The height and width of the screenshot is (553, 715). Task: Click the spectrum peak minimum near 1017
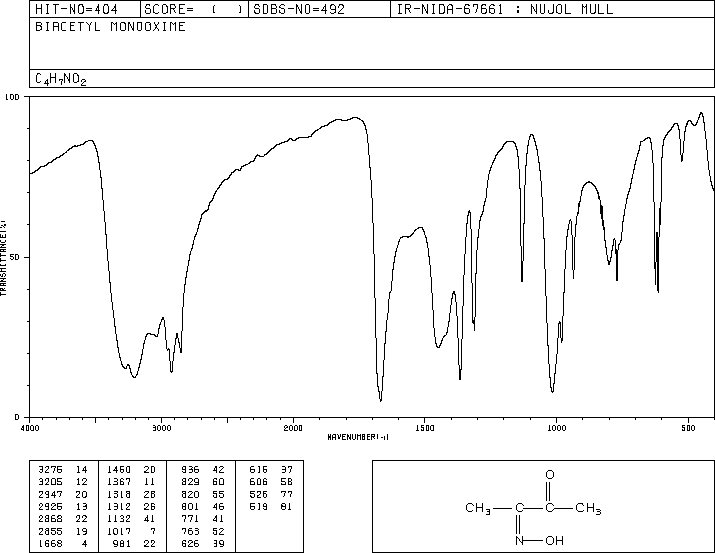click(x=553, y=390)
